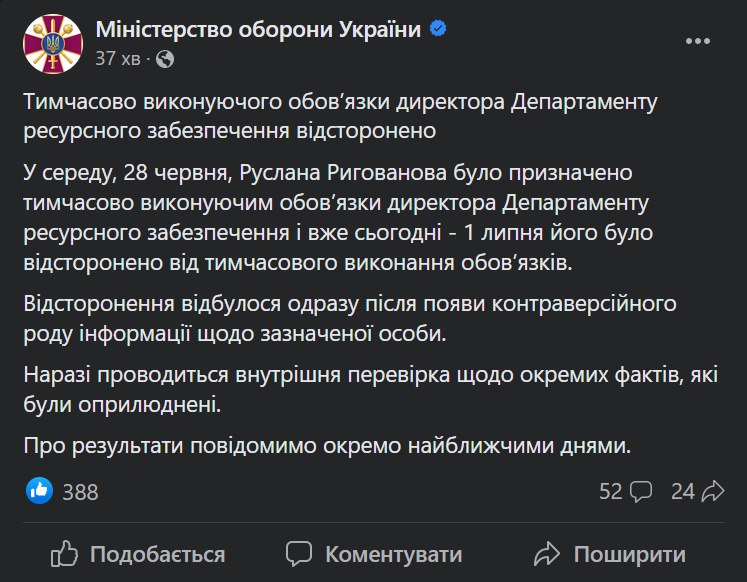Click the arrow icon in Поширити
Viewport: 747px width, 582px height.
tap(546, 554)
